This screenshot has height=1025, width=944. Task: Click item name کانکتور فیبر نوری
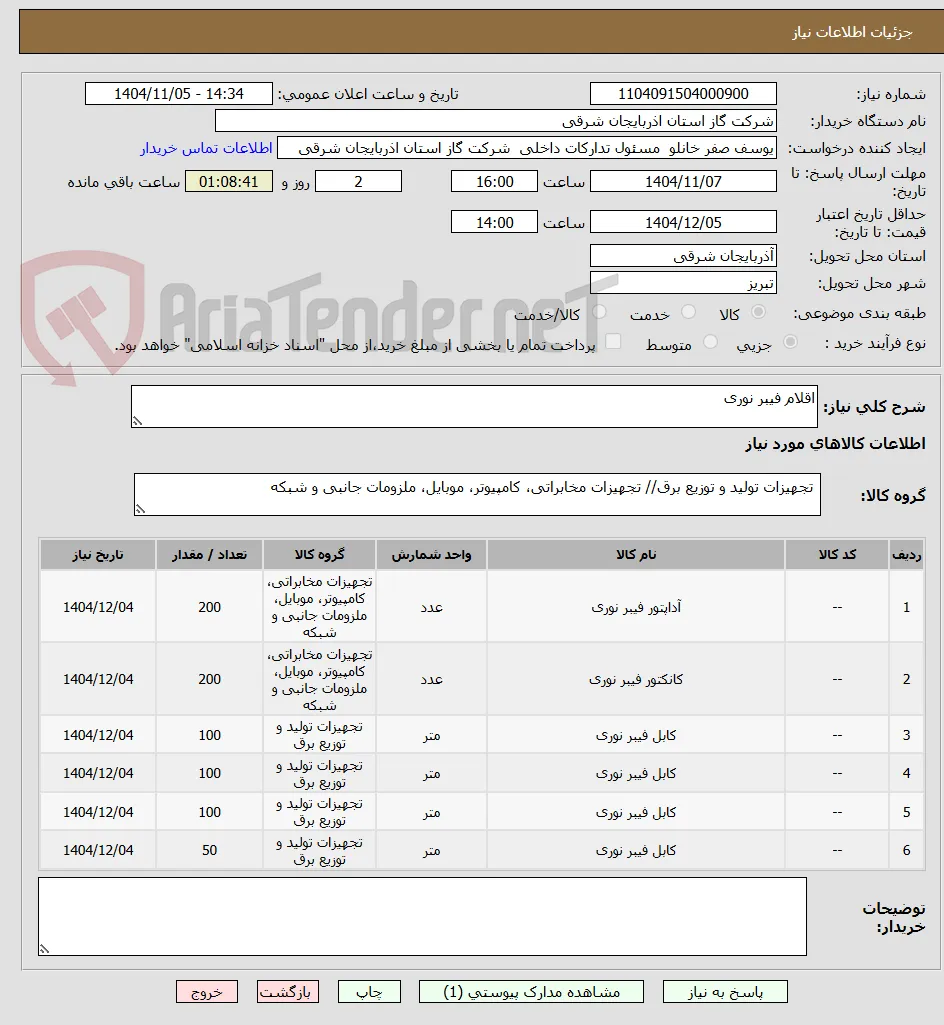pos(635,679)
